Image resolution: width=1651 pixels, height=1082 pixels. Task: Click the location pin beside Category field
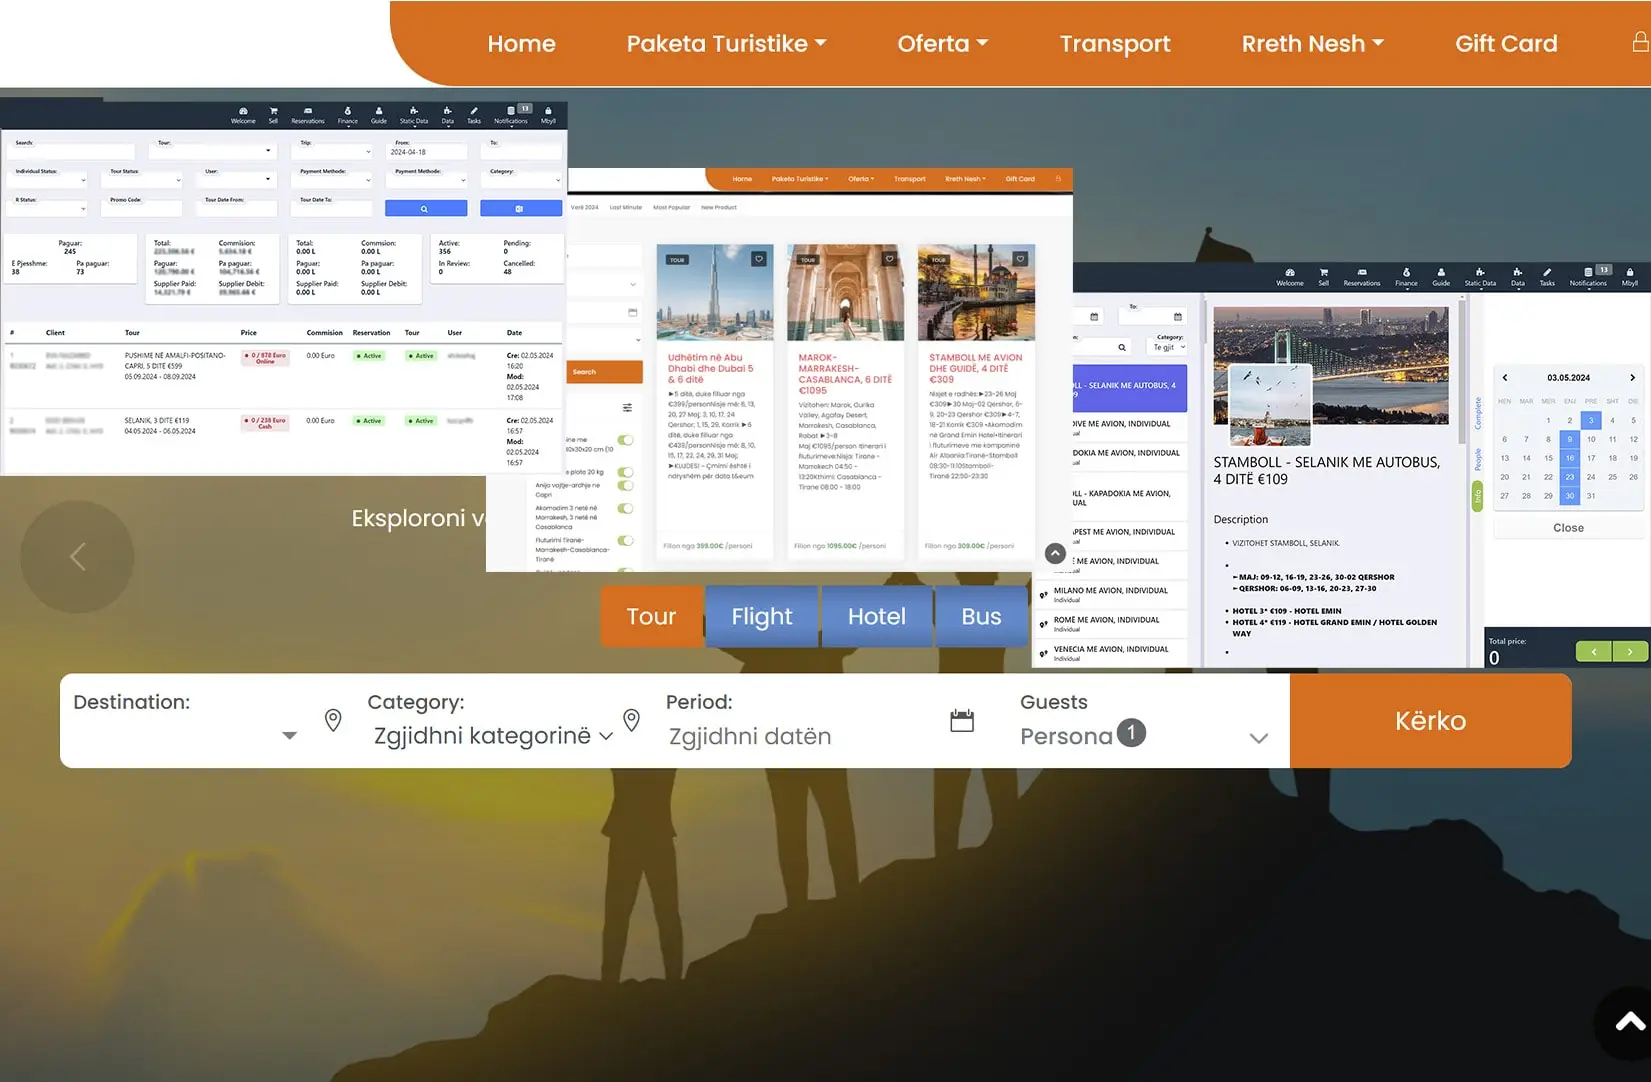pyautogui.click(x=631, y=720)
